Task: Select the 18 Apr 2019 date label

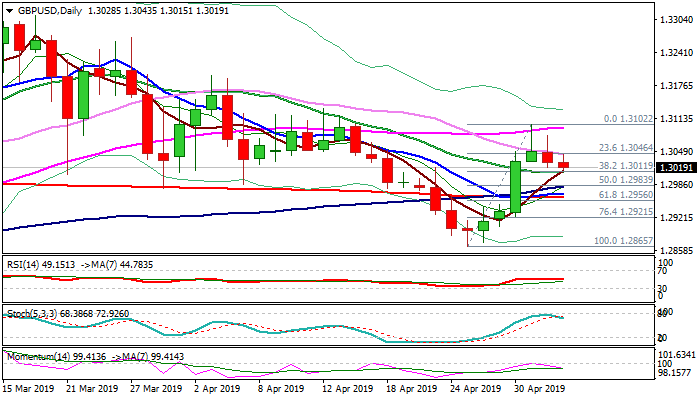Action: coord(412,388)
